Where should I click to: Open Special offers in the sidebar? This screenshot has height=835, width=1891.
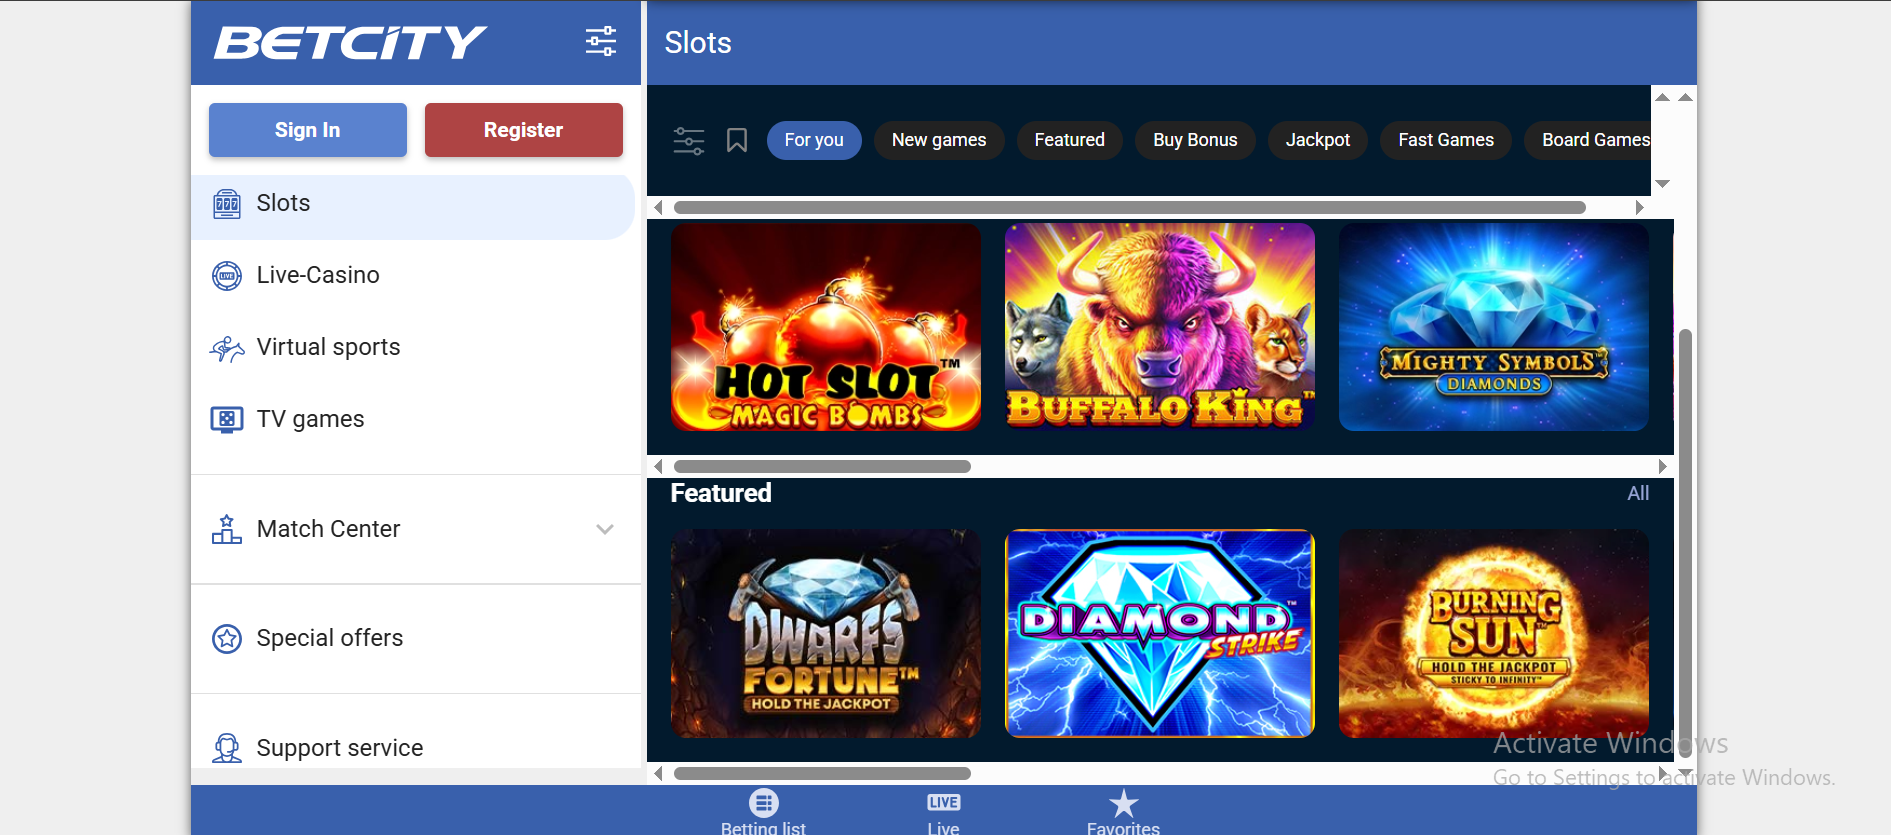point(413,638)
